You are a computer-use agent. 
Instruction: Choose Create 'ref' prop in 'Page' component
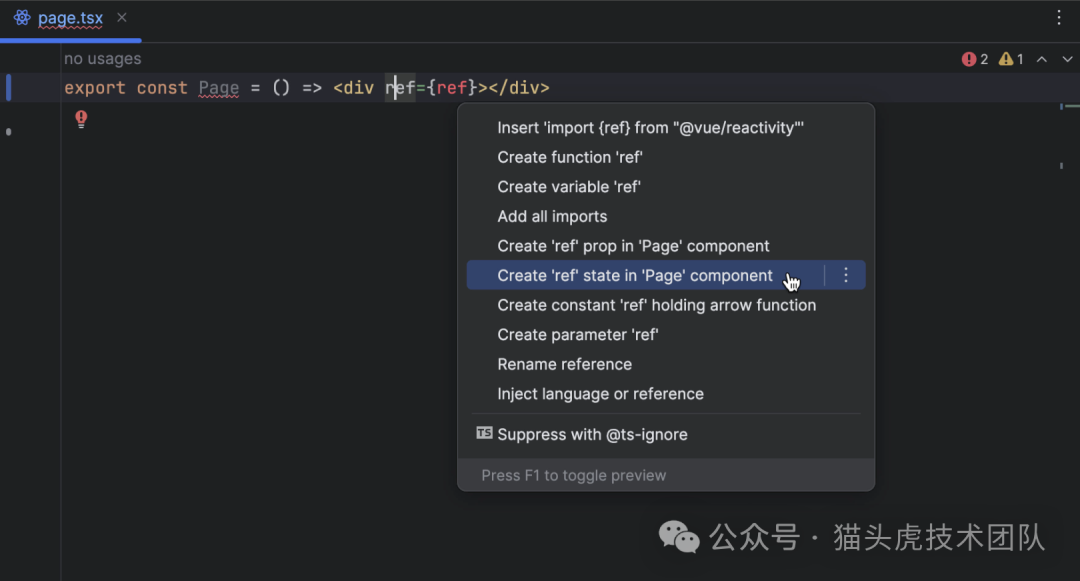pyautogui.click(x=633, y=246)
